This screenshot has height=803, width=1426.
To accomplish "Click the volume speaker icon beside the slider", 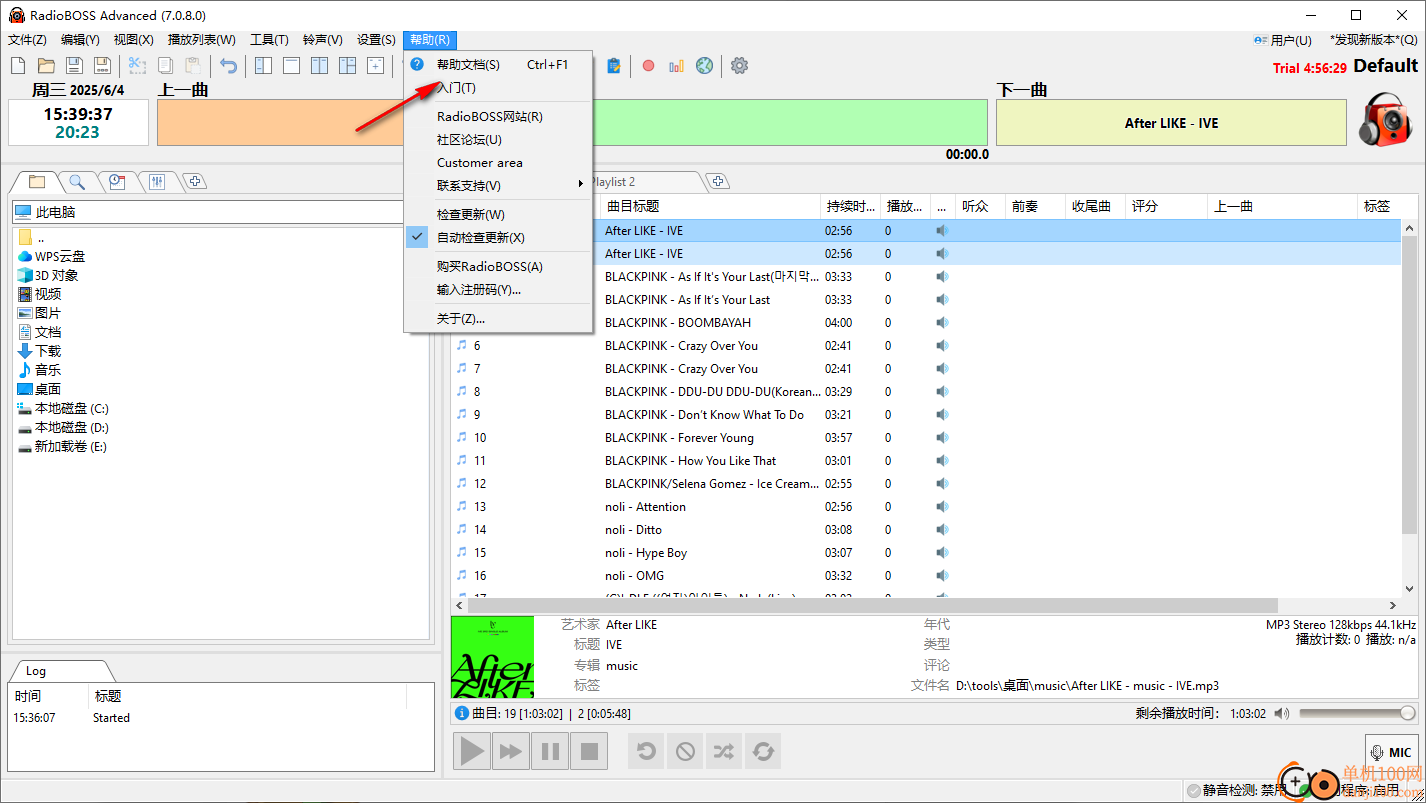I will (1282, 713).
